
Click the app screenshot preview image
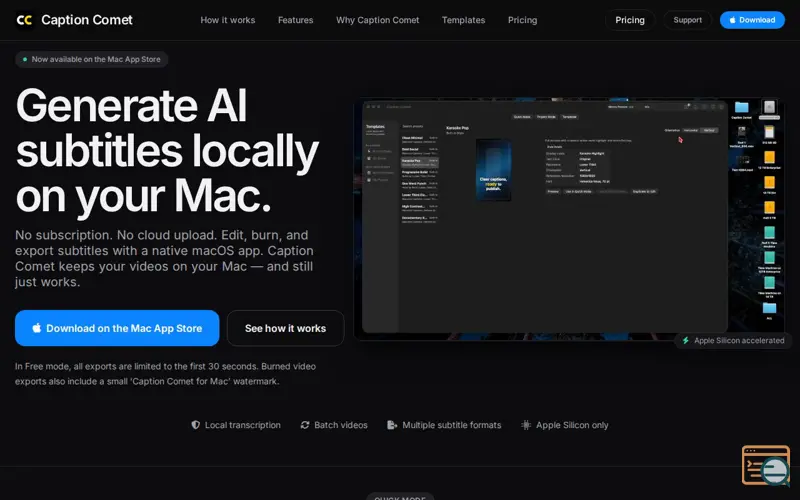[569, 219]
